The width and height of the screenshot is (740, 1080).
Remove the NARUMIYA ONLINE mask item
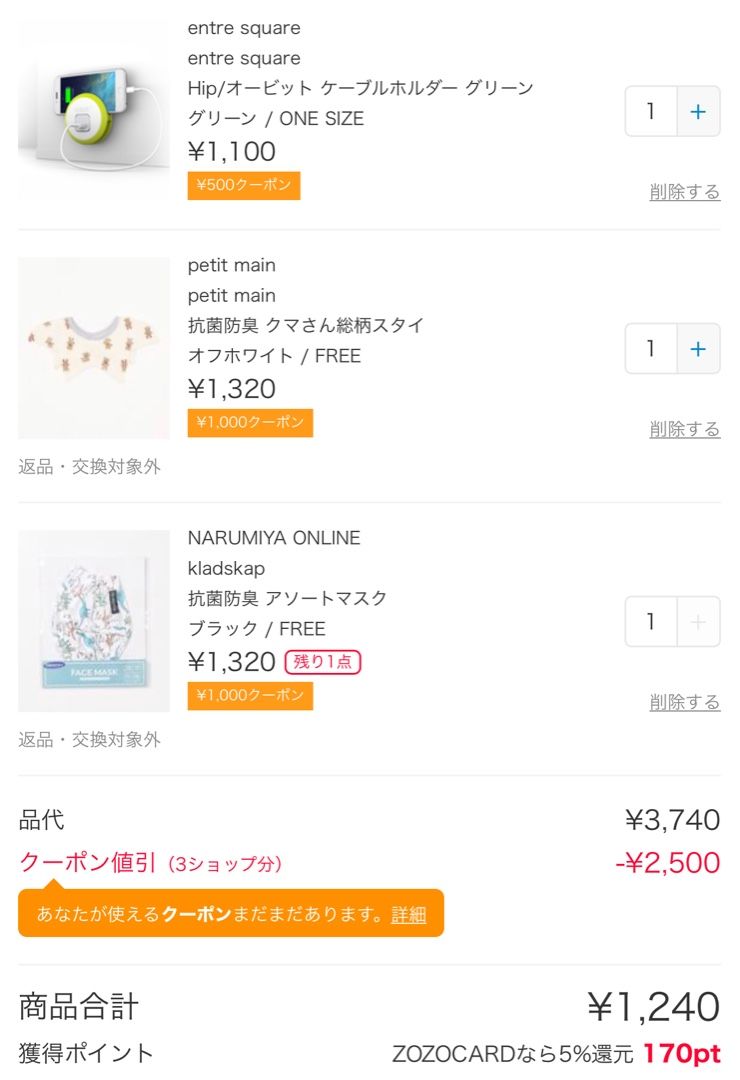click(x=684, y=702)
